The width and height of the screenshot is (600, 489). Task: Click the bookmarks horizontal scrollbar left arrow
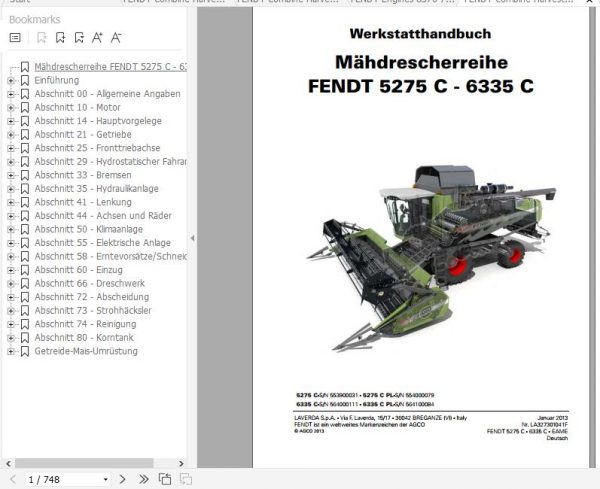pyautogui.click(x=8, y=463)
